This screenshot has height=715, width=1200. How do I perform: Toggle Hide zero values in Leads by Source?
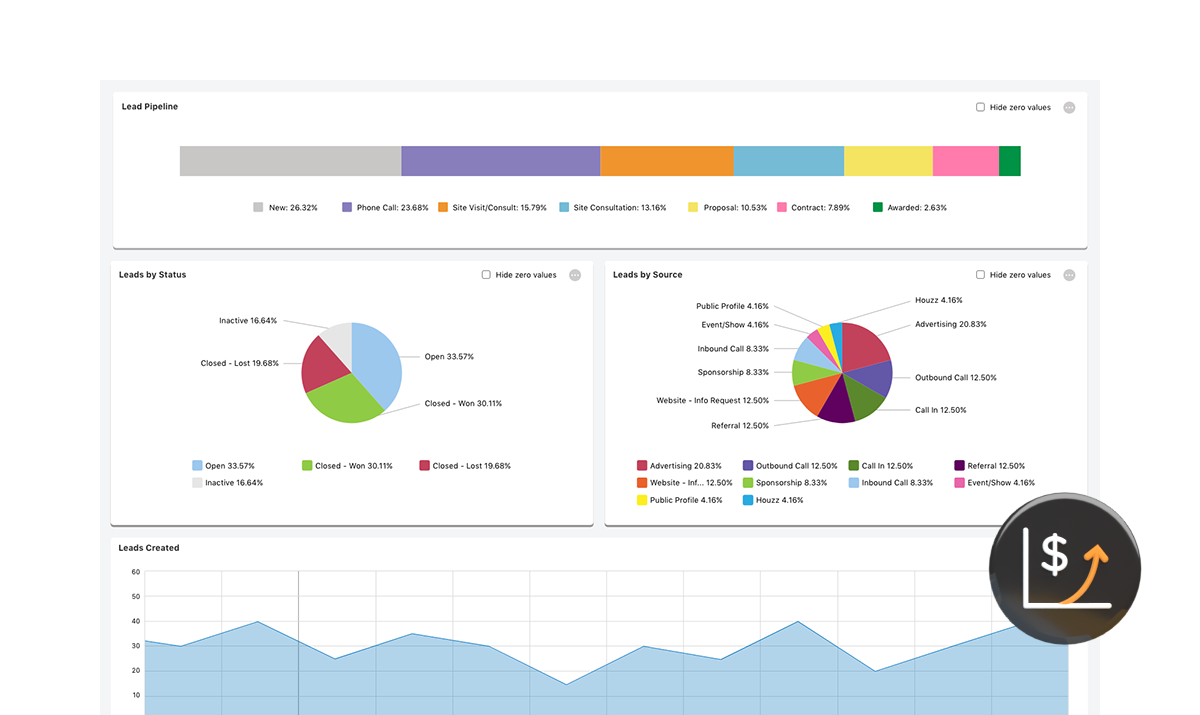[x=980, y=274]
